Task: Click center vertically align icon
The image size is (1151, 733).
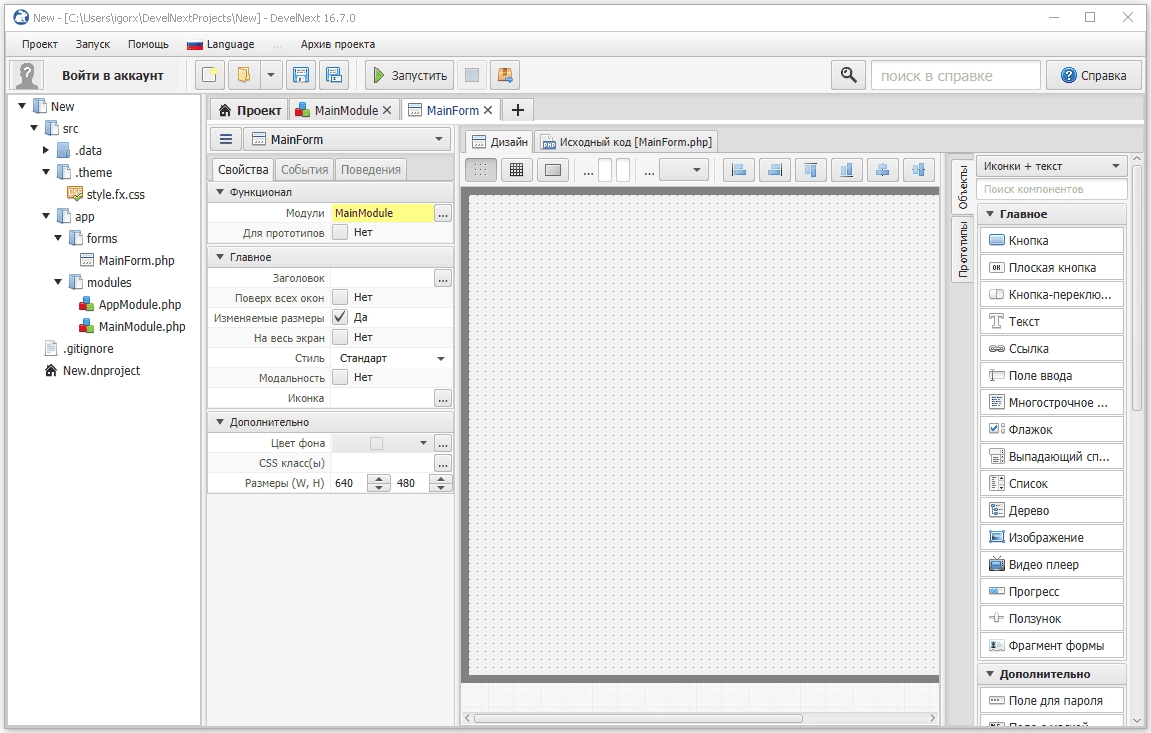Action: (x=918, y=170)
